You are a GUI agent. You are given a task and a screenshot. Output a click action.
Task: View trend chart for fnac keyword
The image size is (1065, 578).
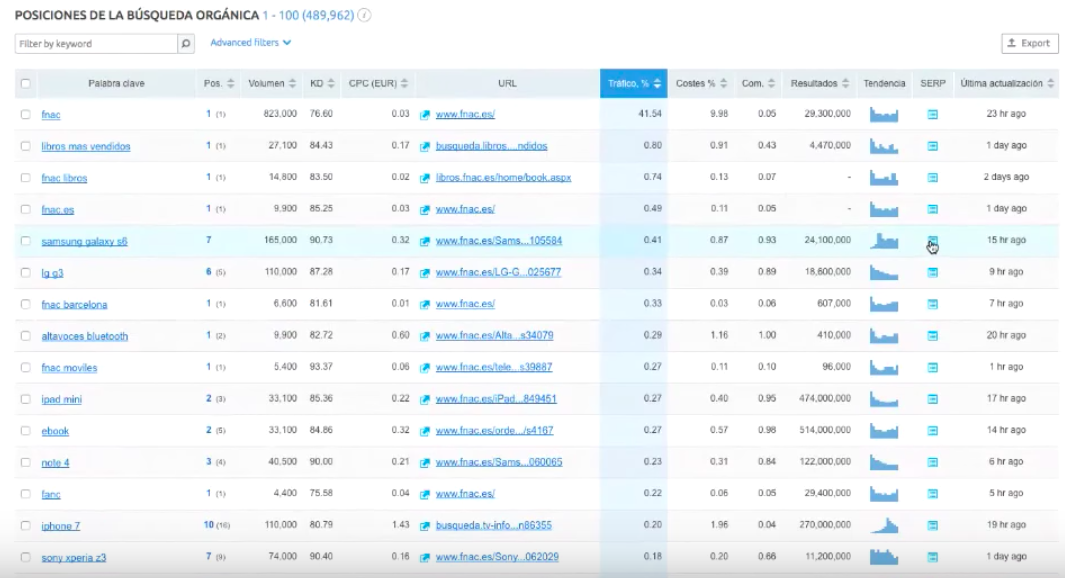pyautogui.click(x=884, y=114)
